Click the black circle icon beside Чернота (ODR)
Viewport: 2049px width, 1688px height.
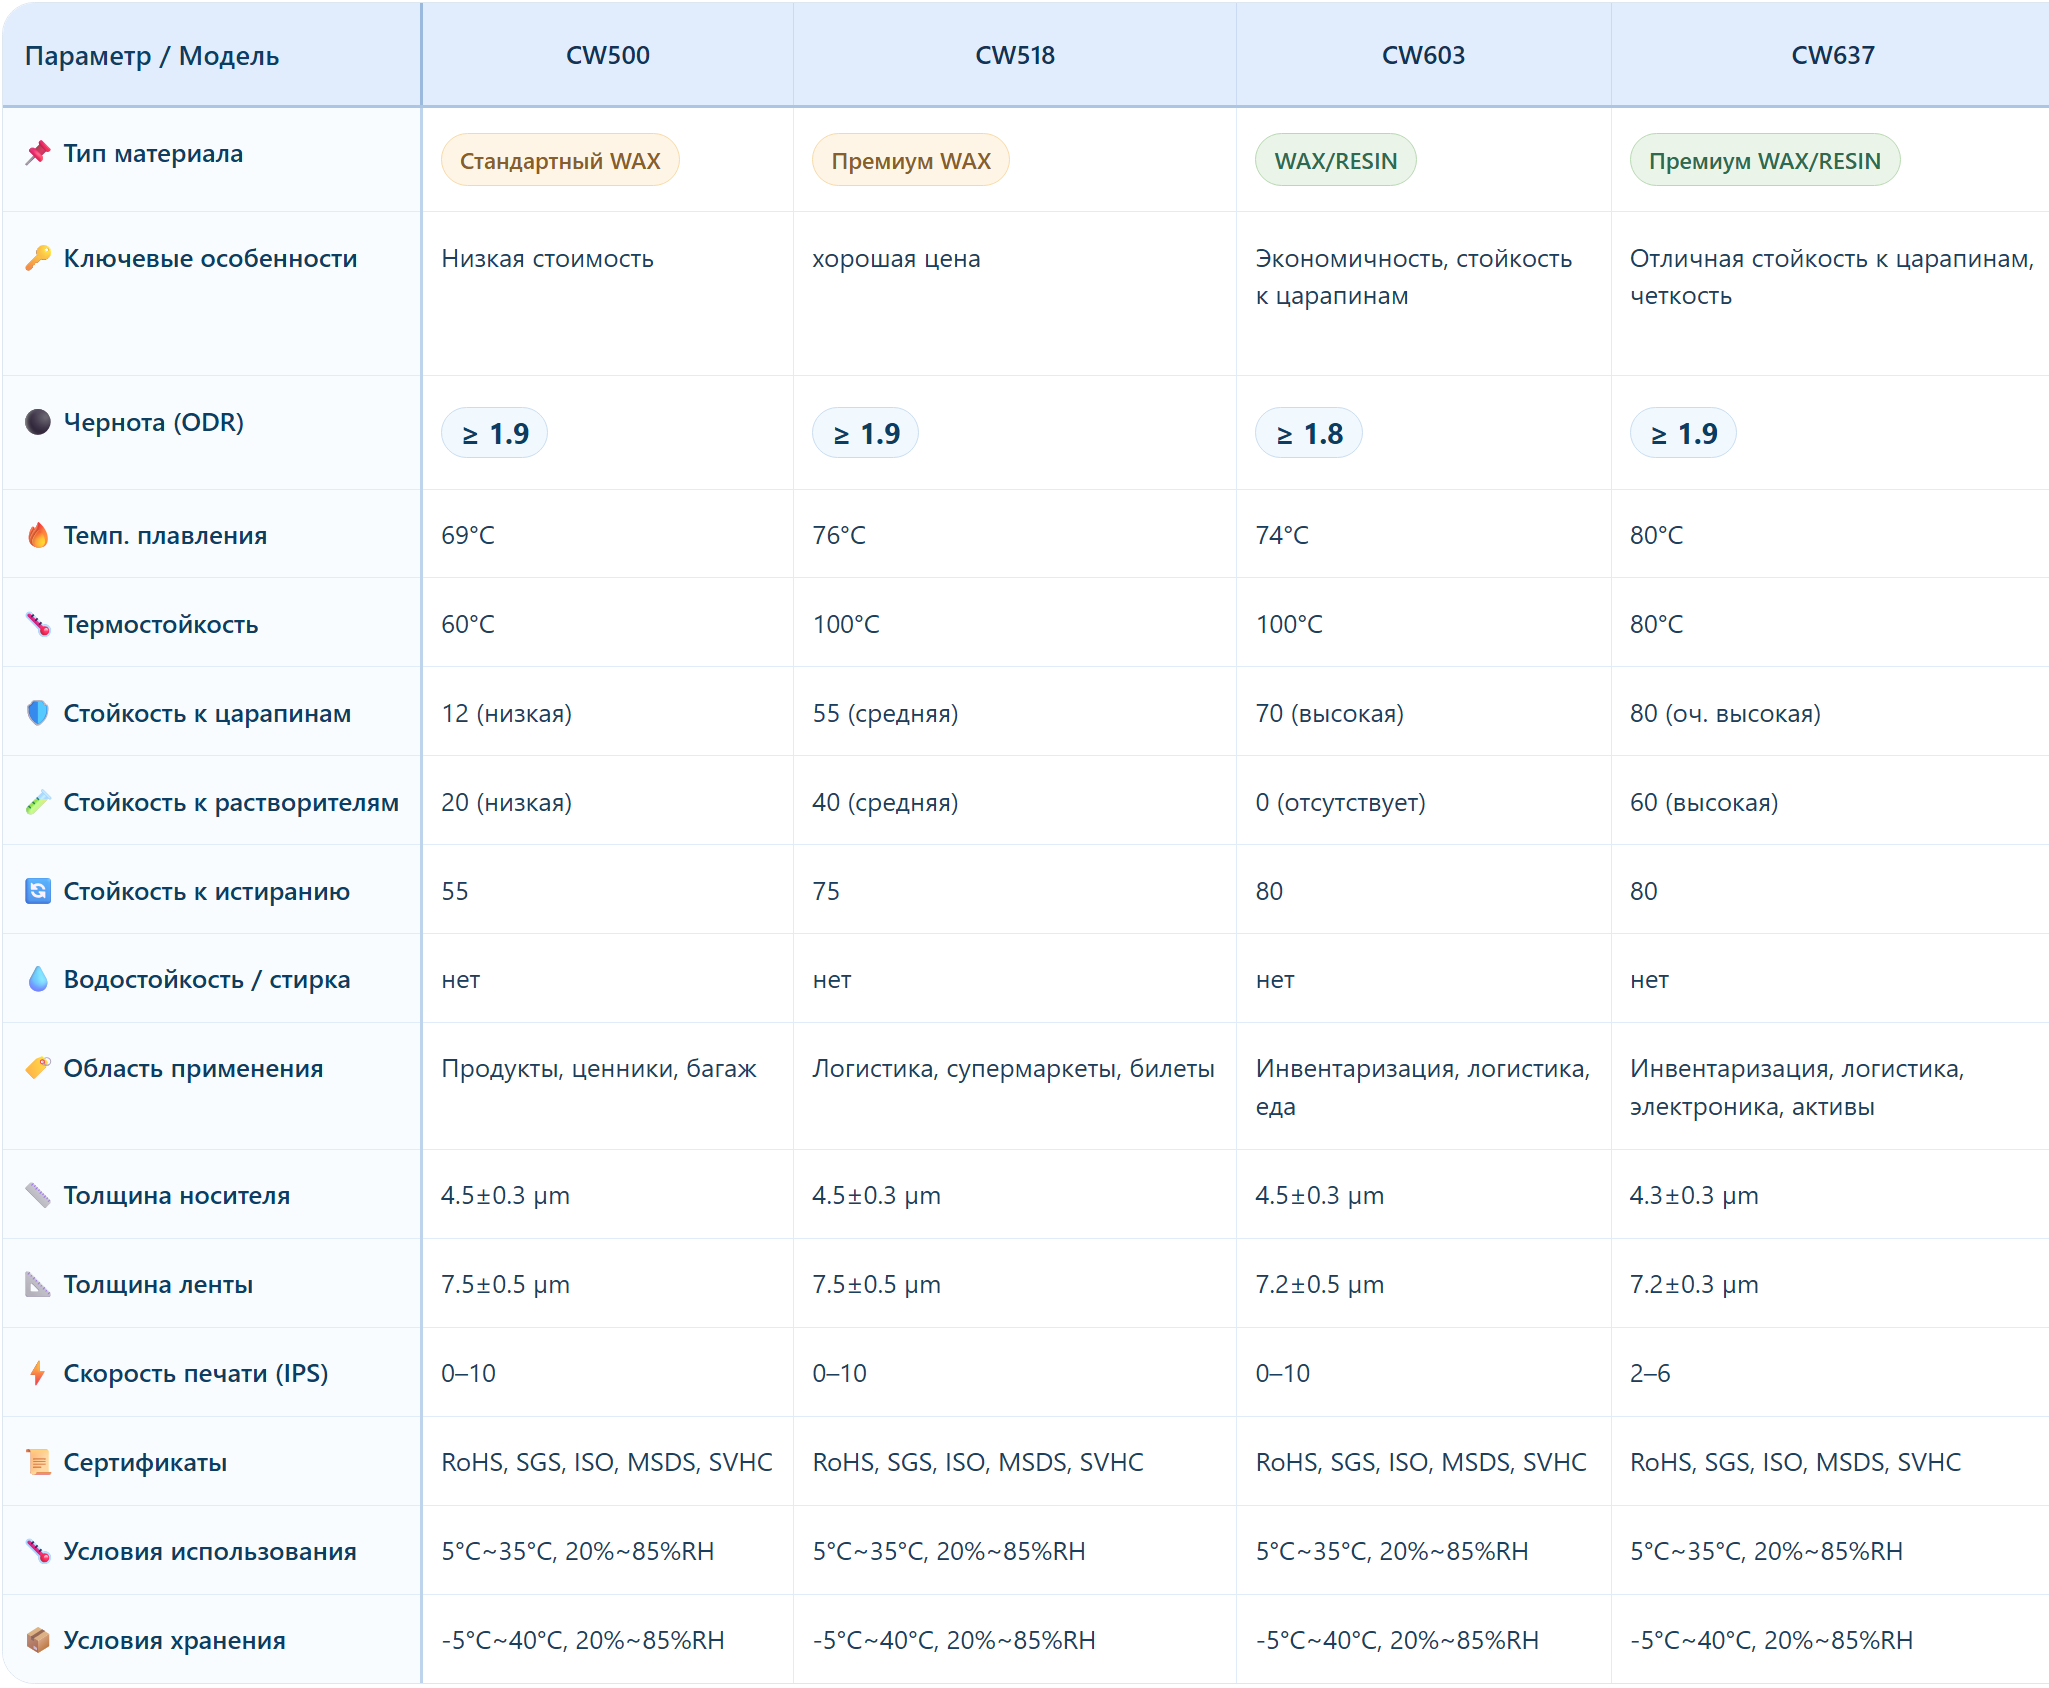pyautogui.click(x=38, y=422)
